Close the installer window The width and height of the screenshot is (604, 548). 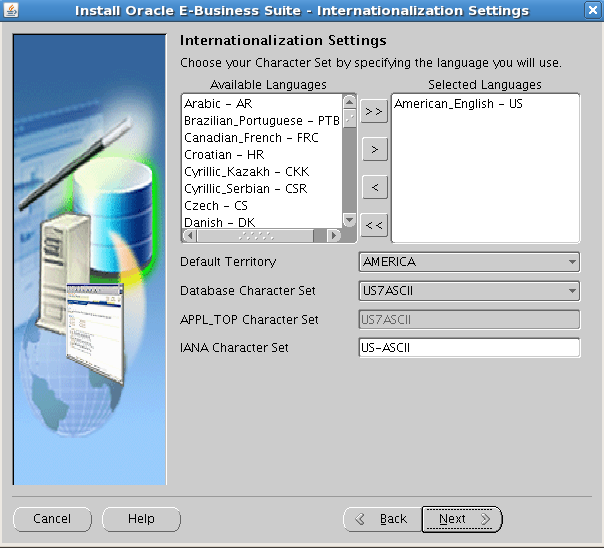pos(592,10)
